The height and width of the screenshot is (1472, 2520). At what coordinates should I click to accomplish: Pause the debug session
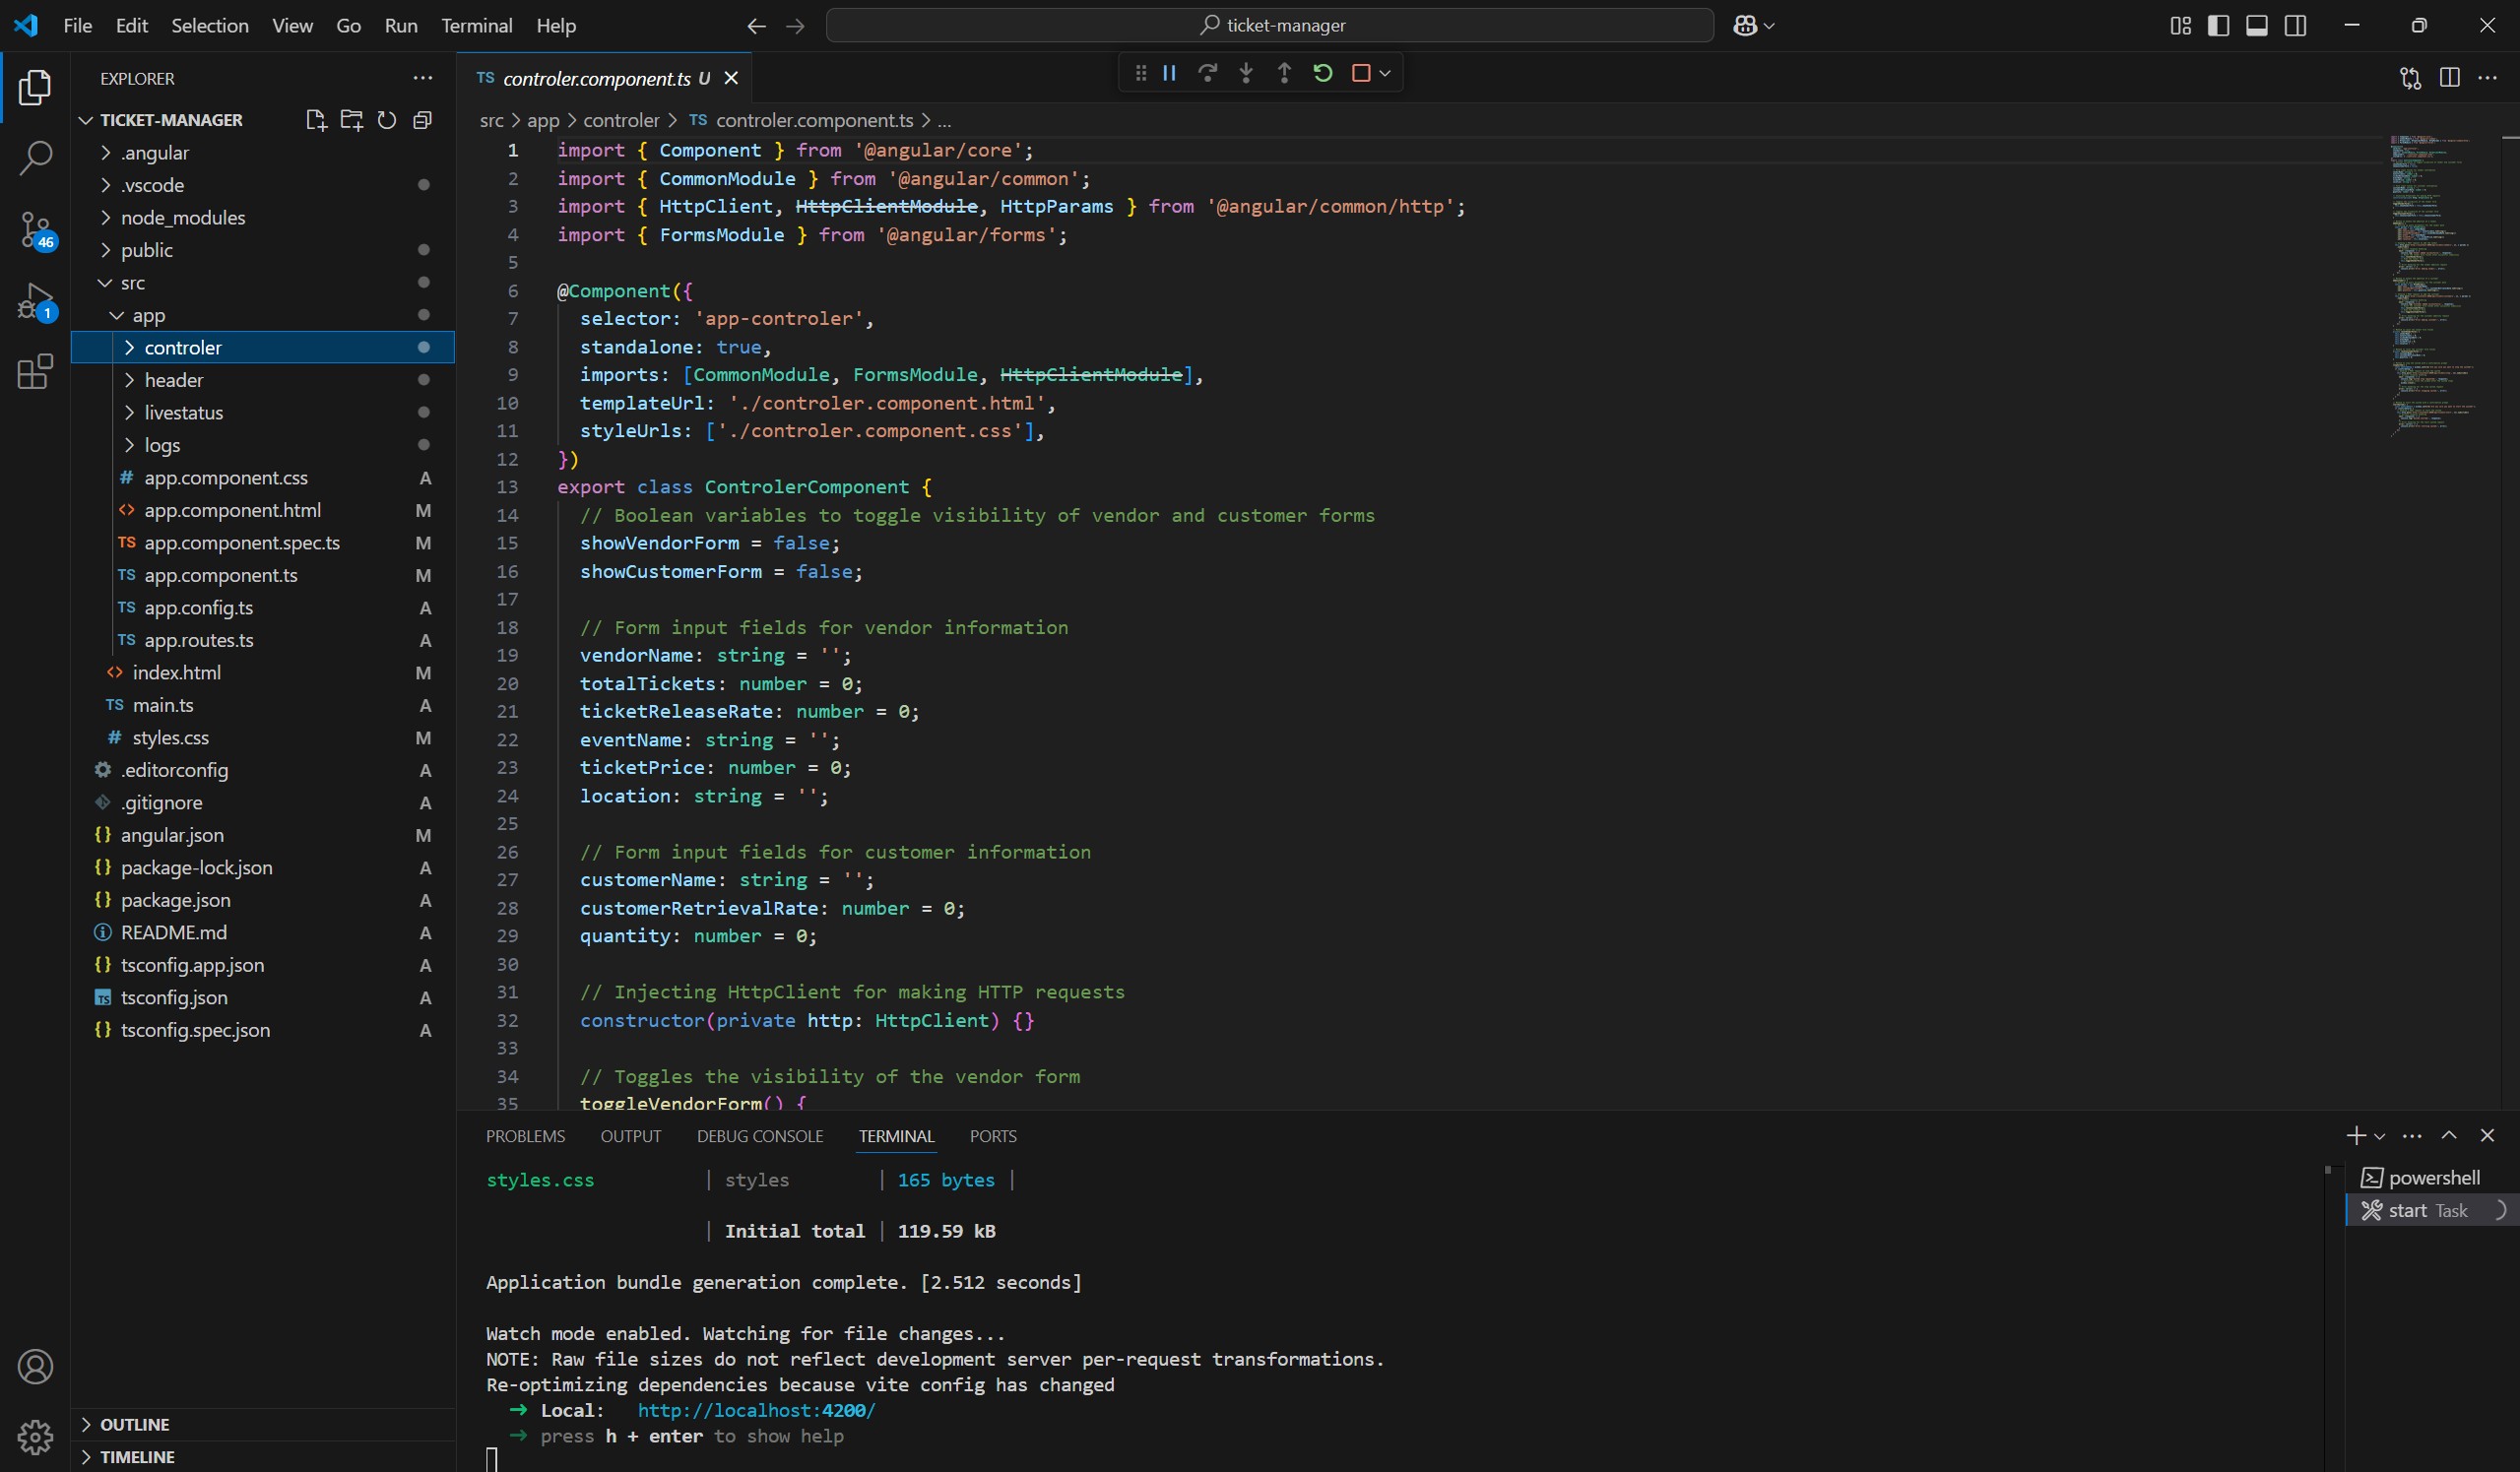[x=1169, y=73]
